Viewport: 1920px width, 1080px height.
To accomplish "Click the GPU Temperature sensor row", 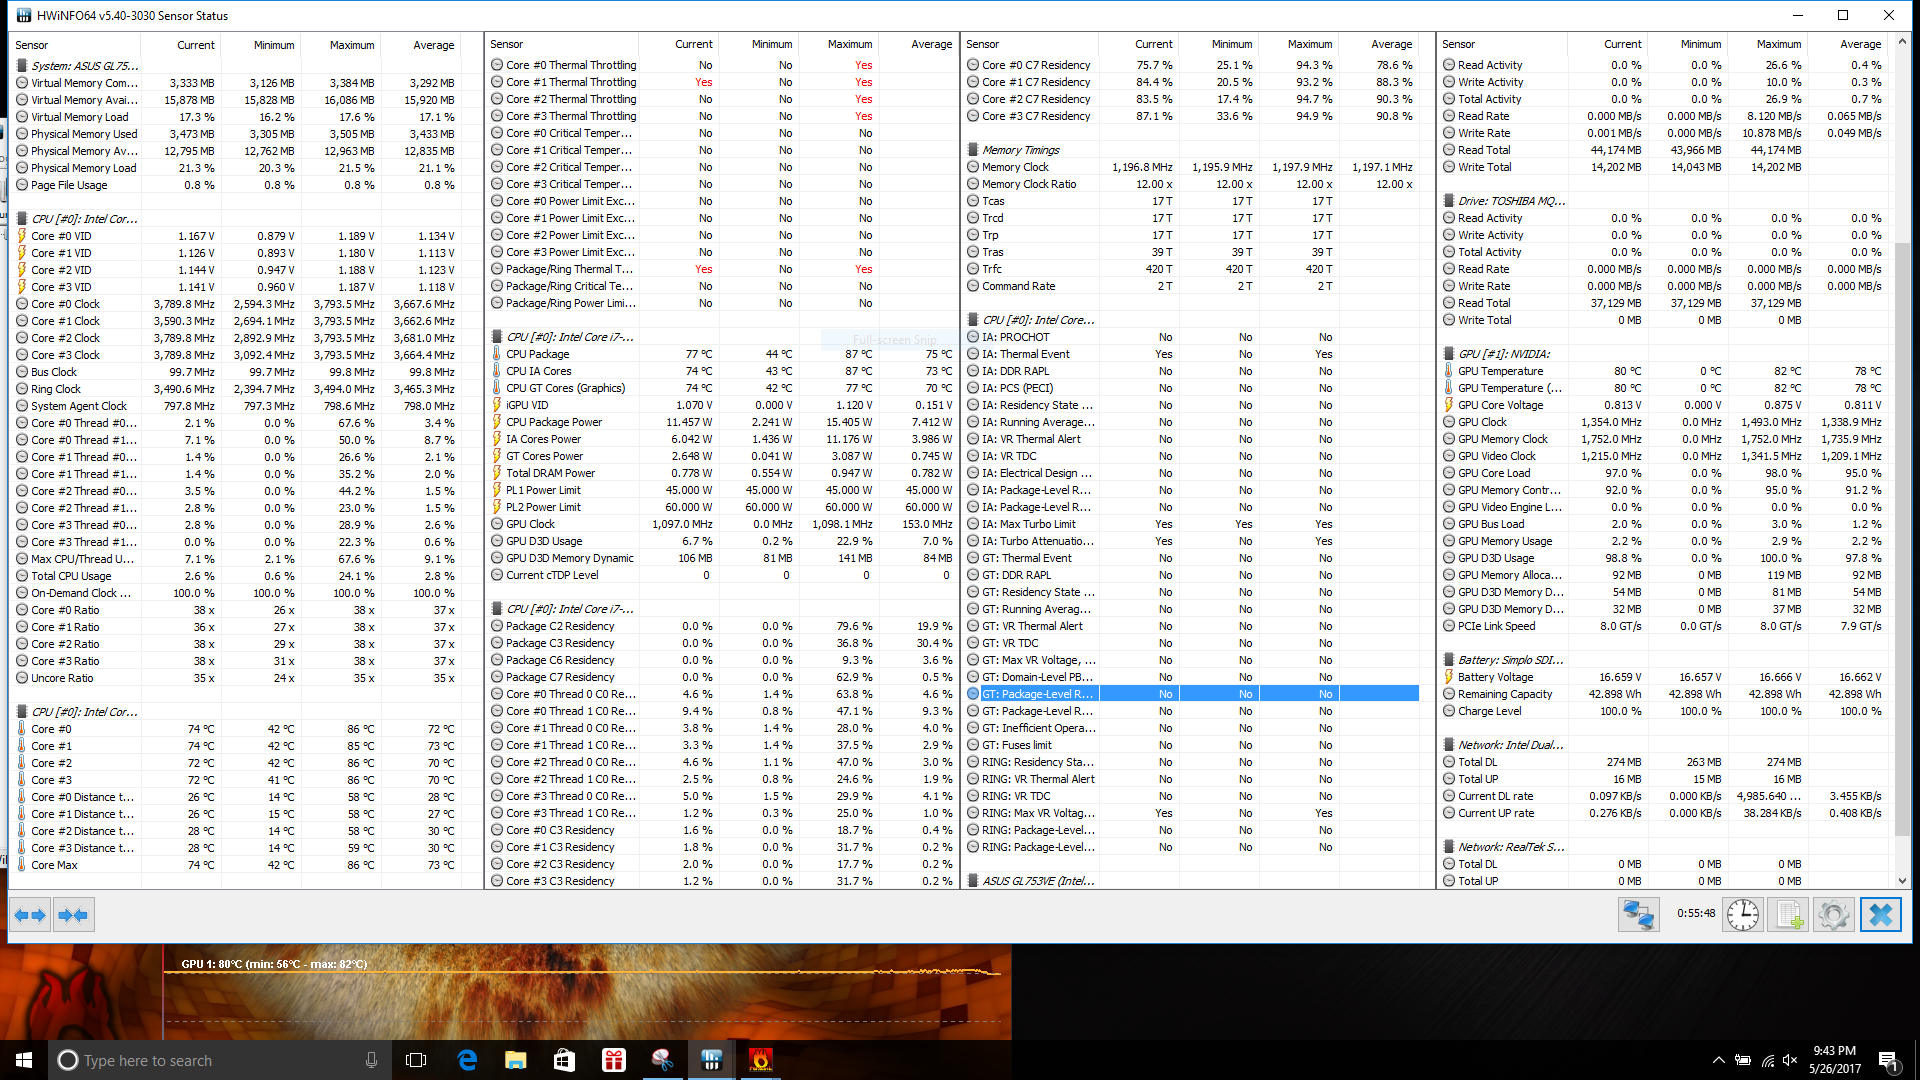I will tap(1500, 371).
